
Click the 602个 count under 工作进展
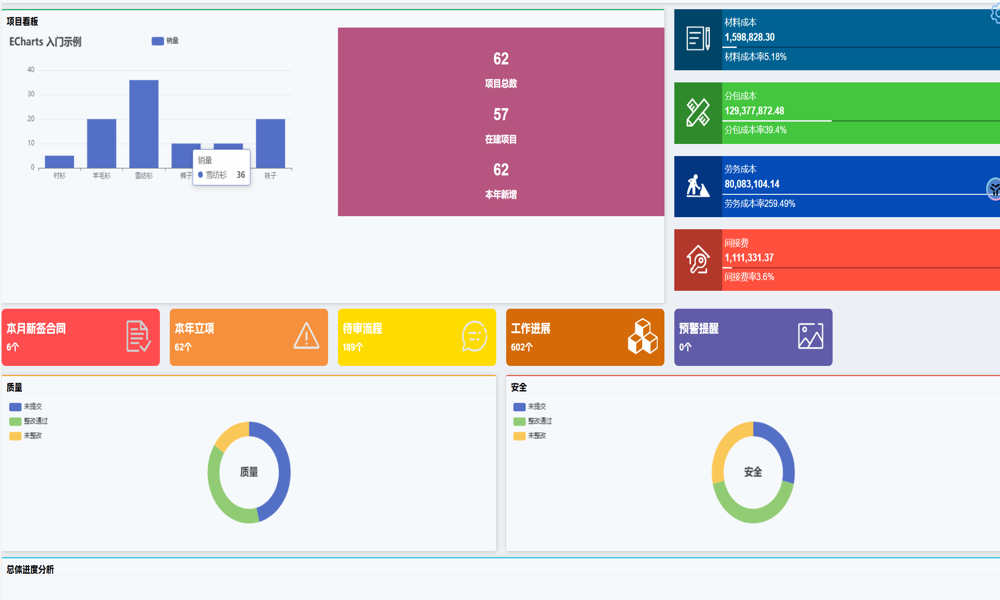[x=522, y=348]
